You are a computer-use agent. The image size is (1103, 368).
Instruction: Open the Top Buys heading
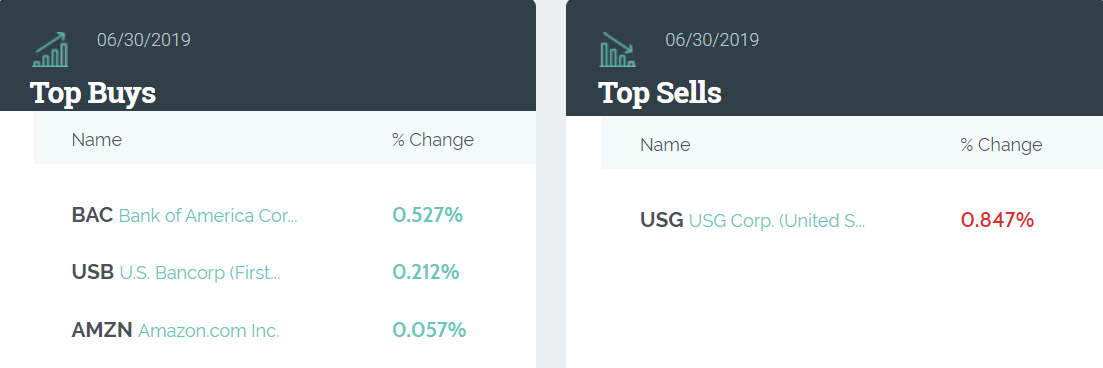click(93, 93)
